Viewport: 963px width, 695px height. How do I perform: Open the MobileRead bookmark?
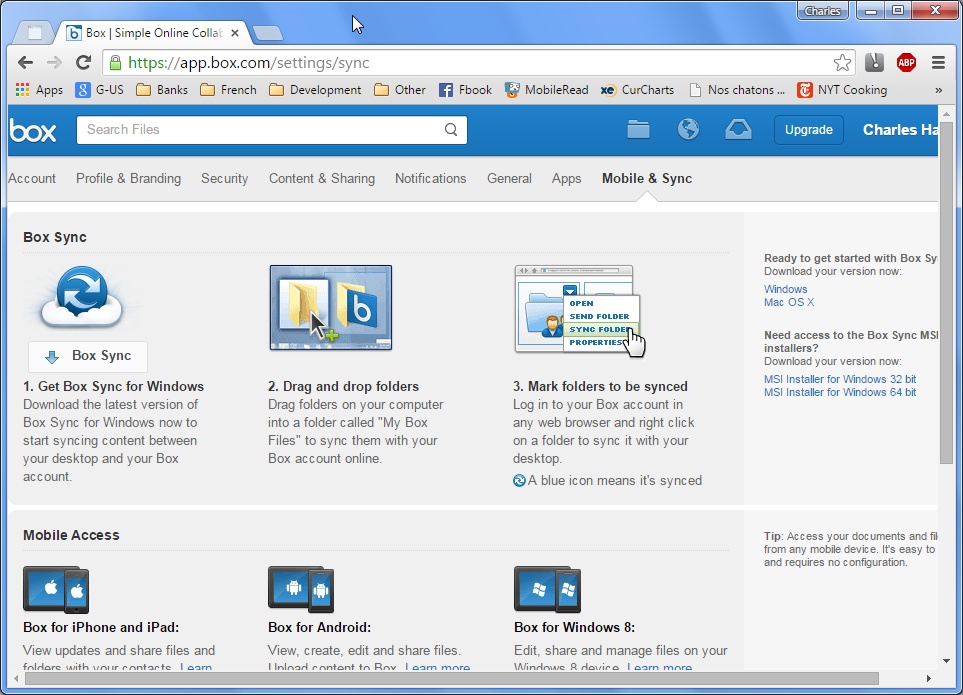point(547,90)
